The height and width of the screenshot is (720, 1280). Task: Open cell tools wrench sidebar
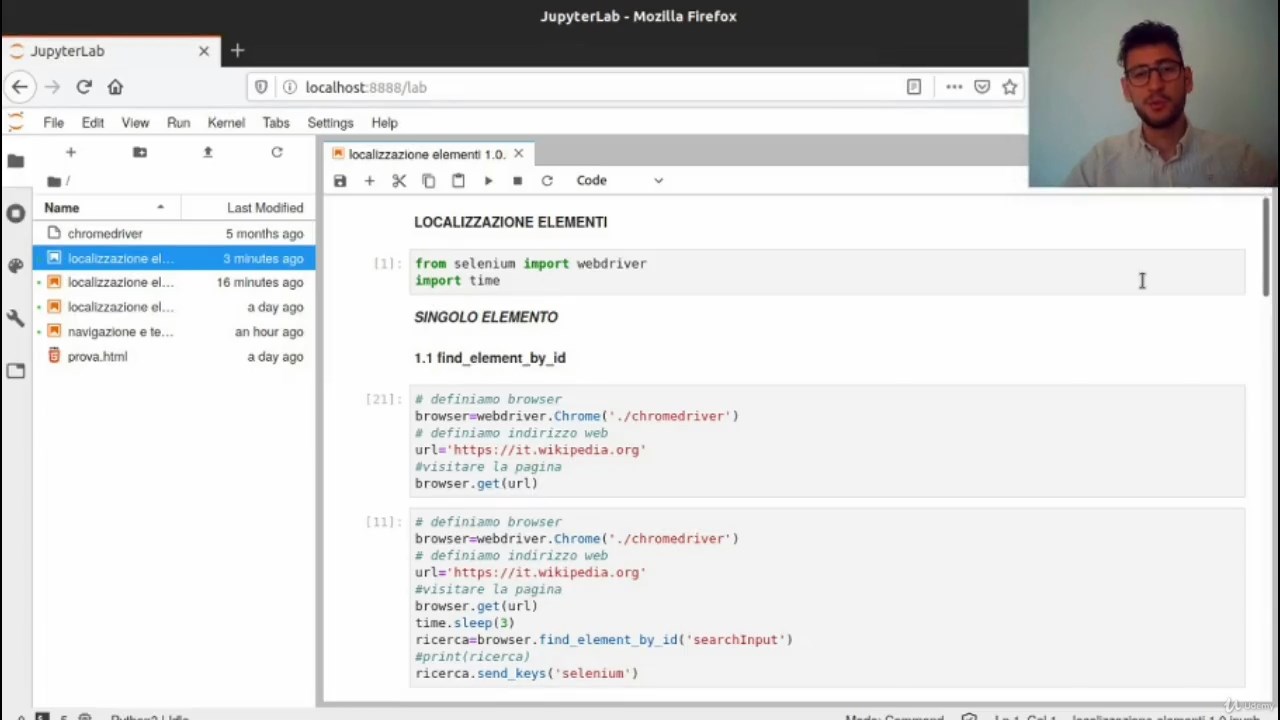point(15,318)
